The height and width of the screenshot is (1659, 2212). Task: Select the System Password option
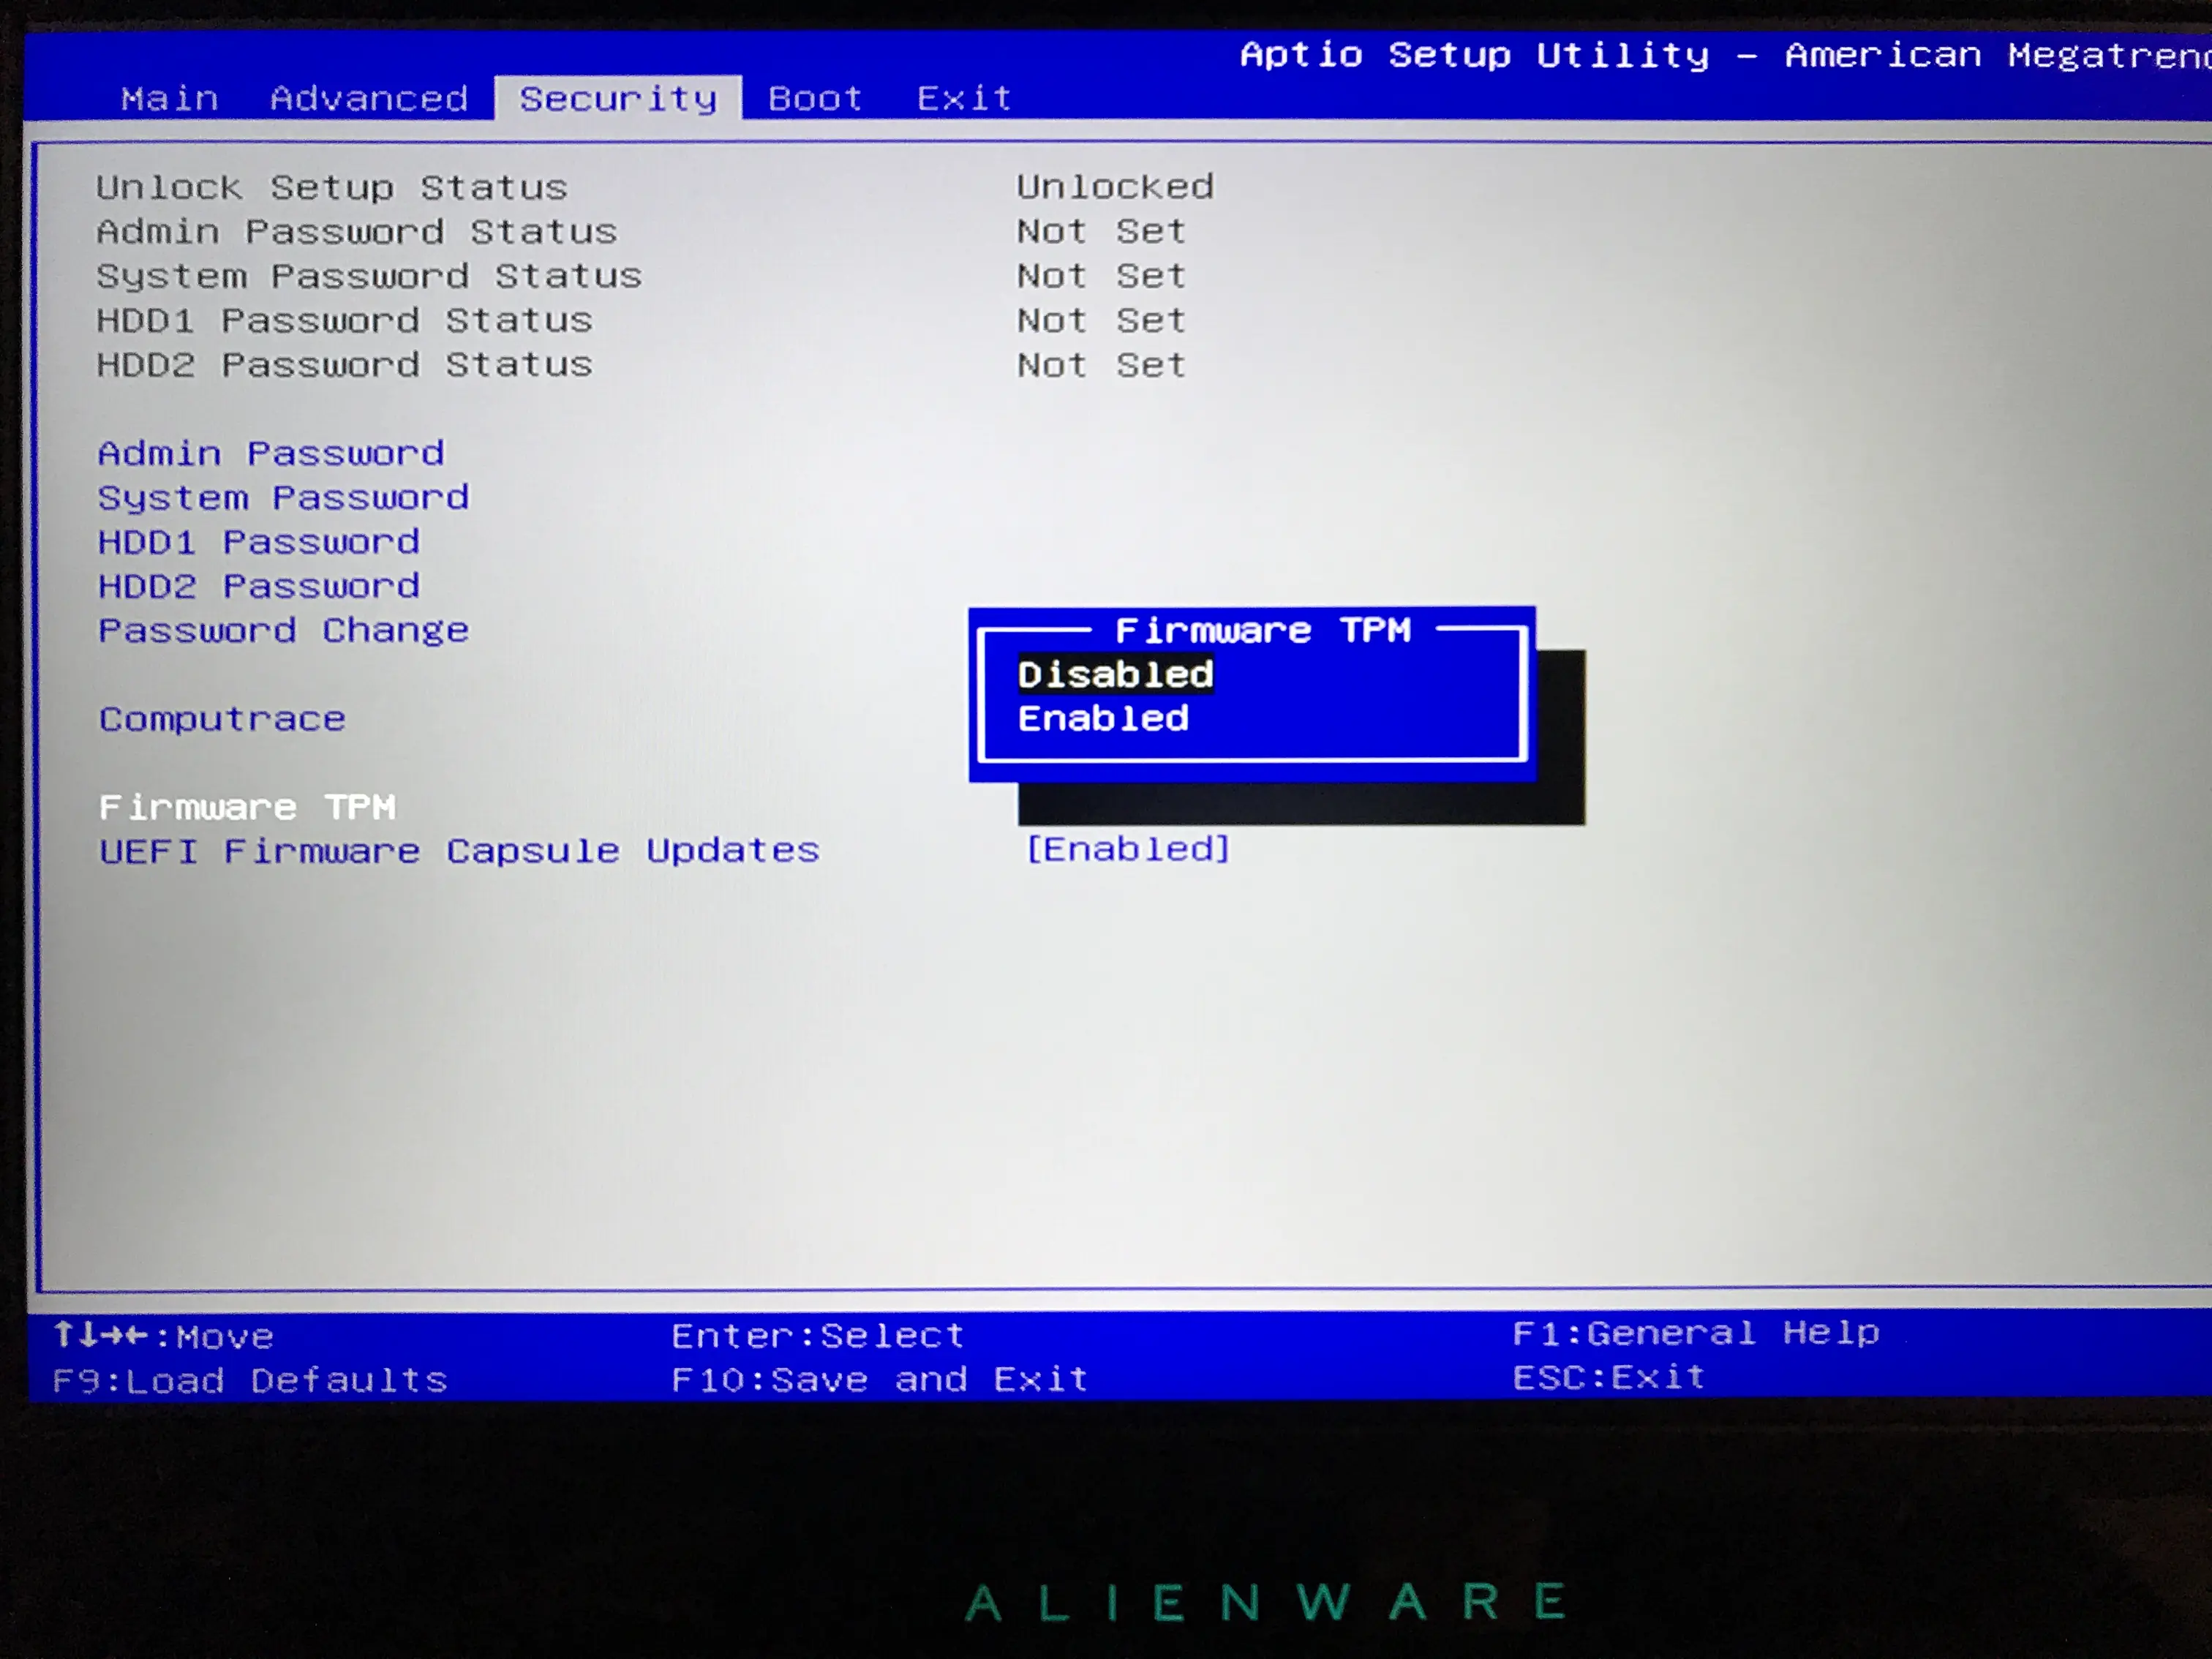click(283, 497)
